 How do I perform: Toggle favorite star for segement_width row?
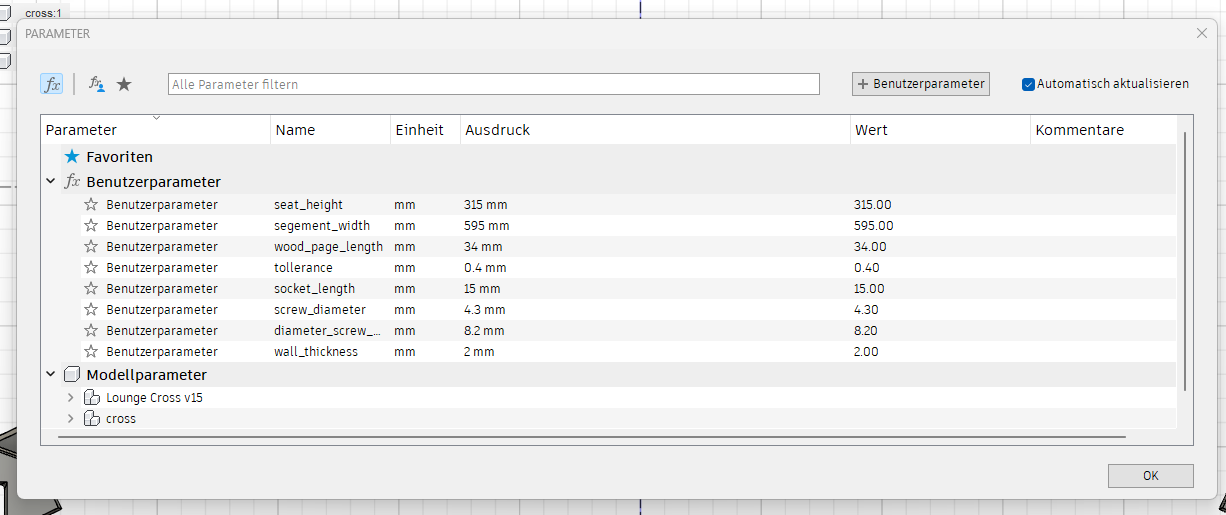91,225
